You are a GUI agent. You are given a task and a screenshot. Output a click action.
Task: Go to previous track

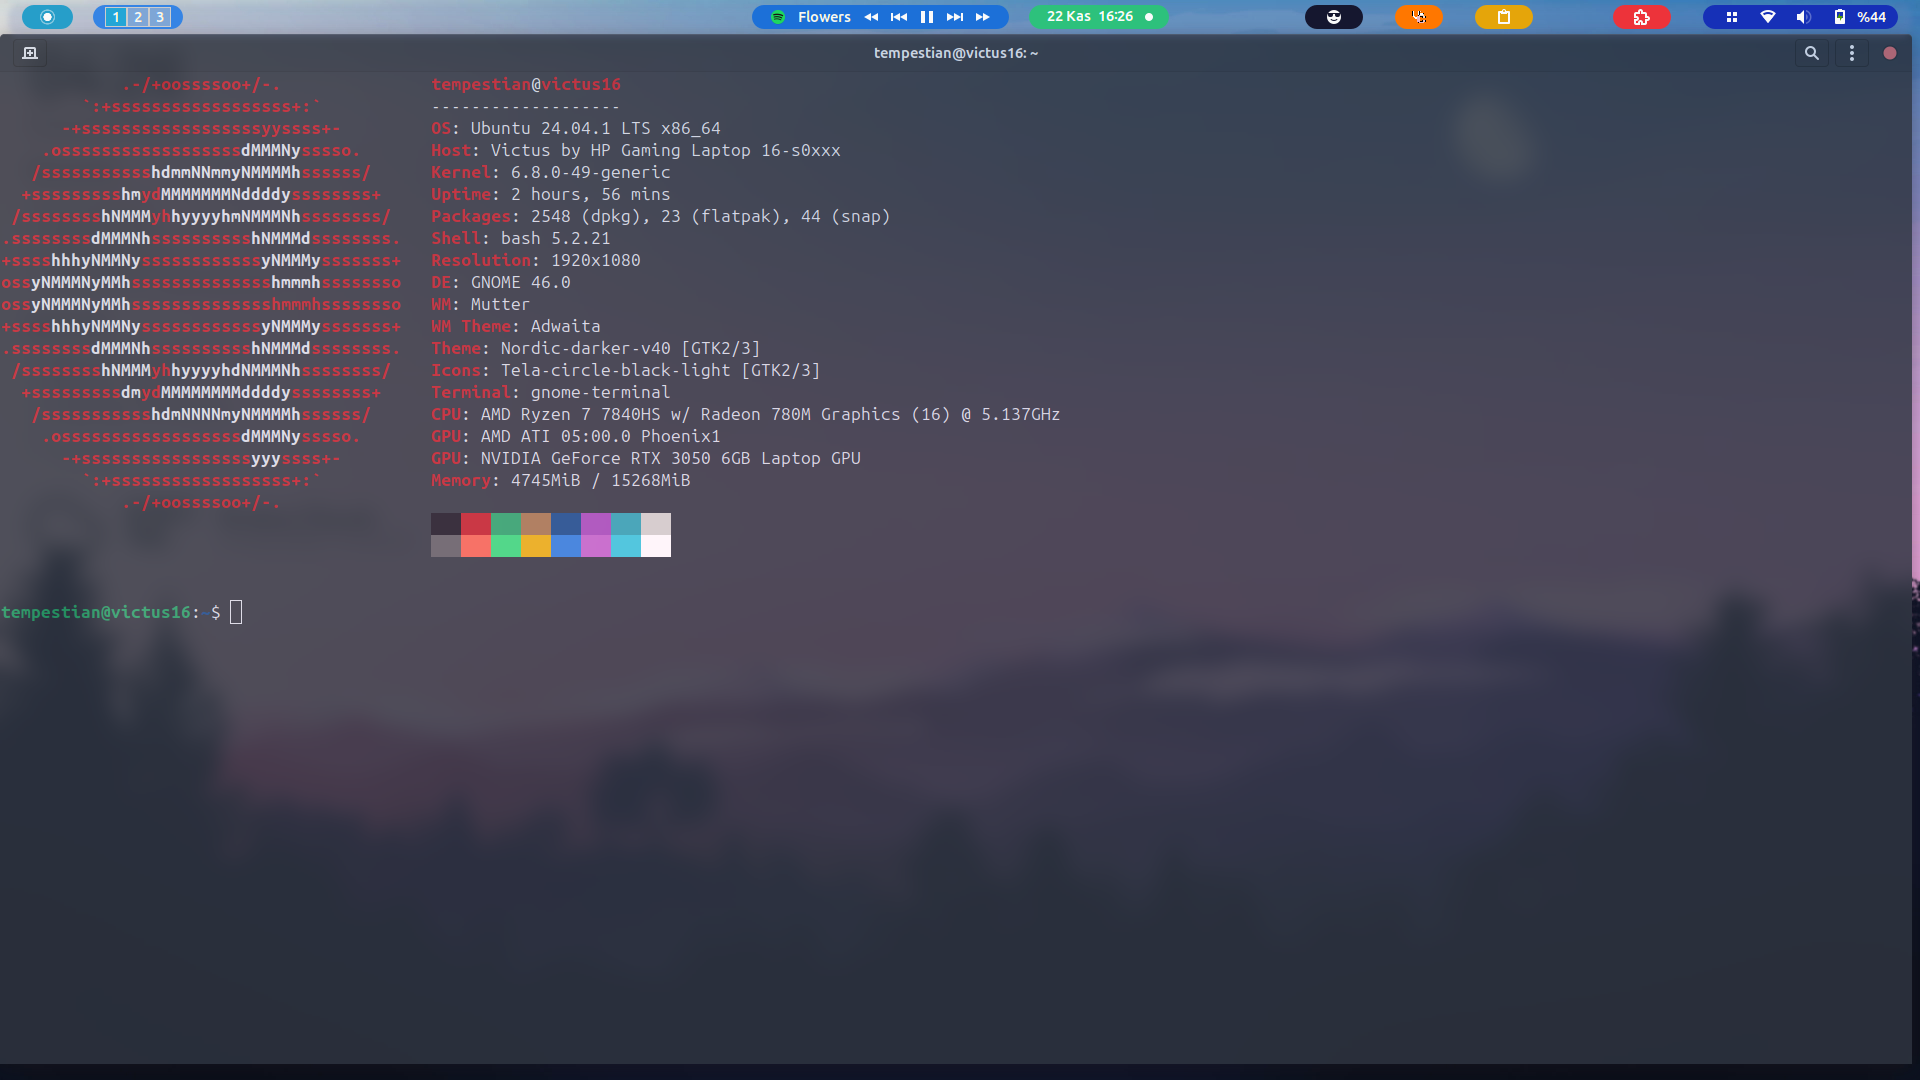pos(899,17)
